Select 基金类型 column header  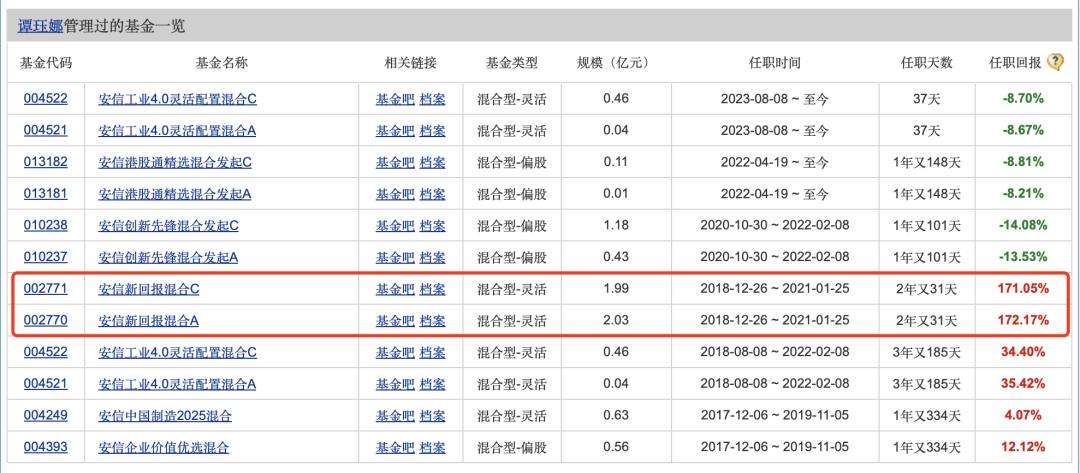[512, 63]
